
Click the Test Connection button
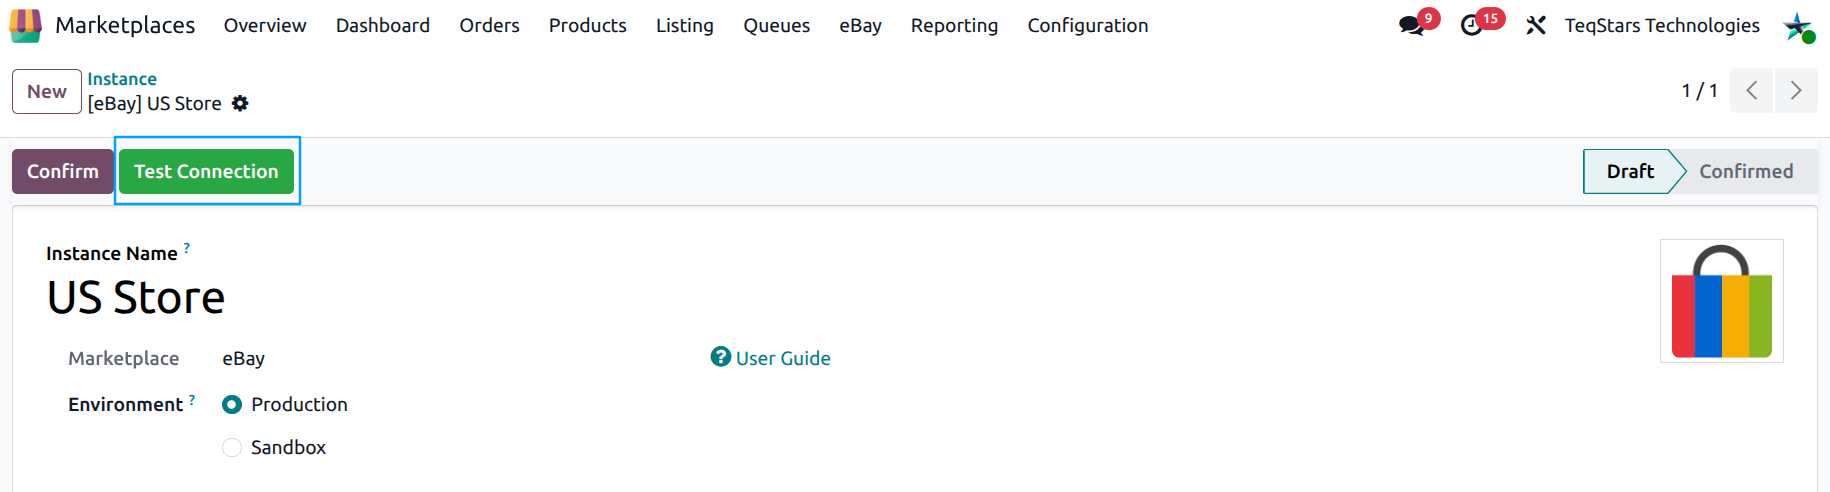point(206,171)
